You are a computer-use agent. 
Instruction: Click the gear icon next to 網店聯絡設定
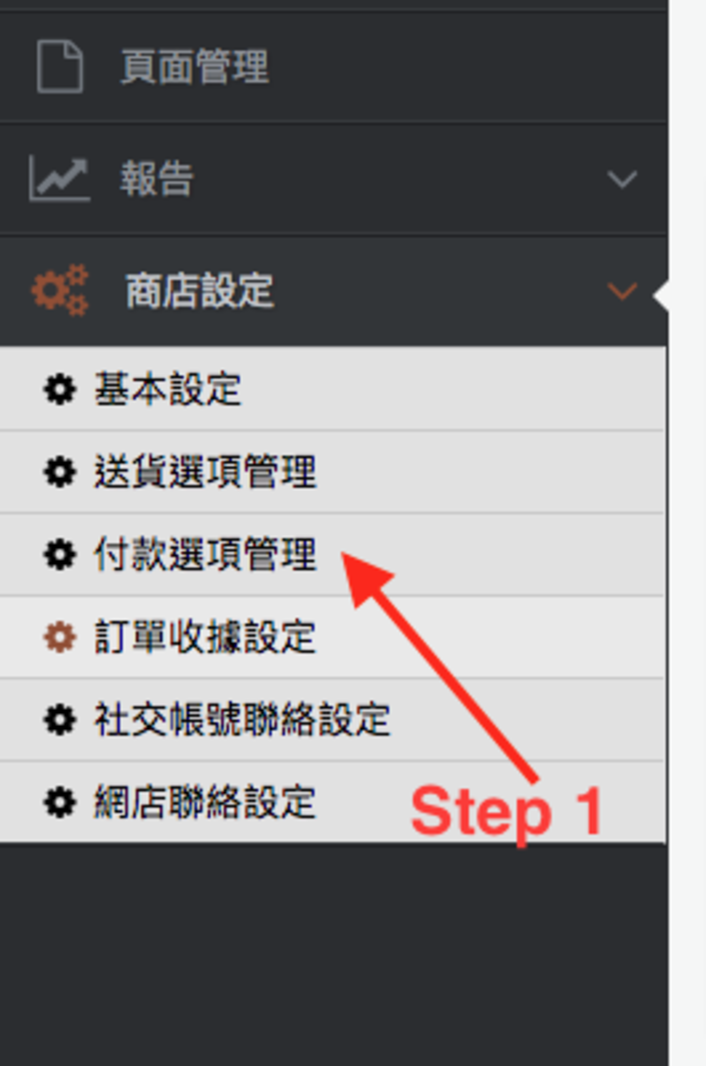[x=60, y=802]
